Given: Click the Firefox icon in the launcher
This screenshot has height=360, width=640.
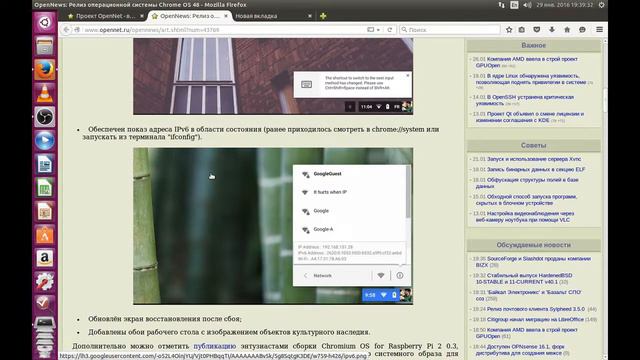Looking at the screenshot, I should [44, 69].
